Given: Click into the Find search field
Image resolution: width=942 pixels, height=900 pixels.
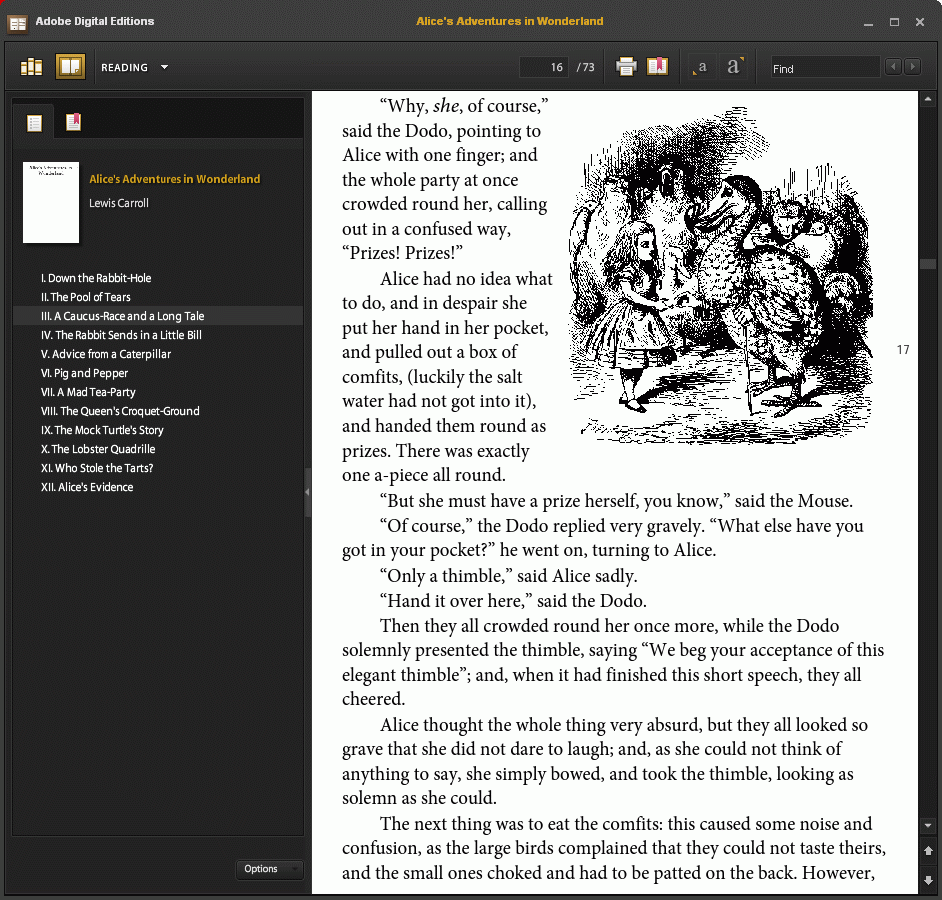Looking at the screenshot, I should (825, 68).
